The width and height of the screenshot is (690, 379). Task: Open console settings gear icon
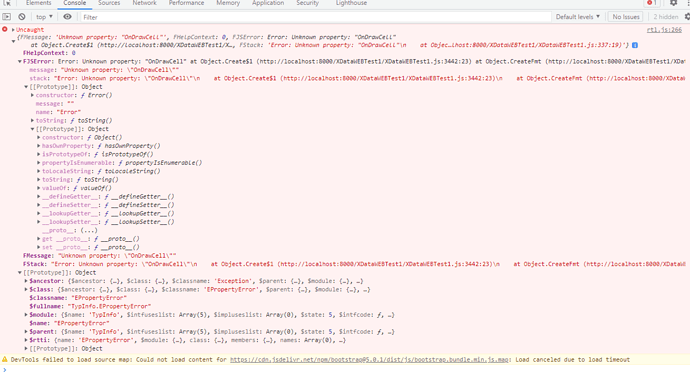[x=687, y=17]
